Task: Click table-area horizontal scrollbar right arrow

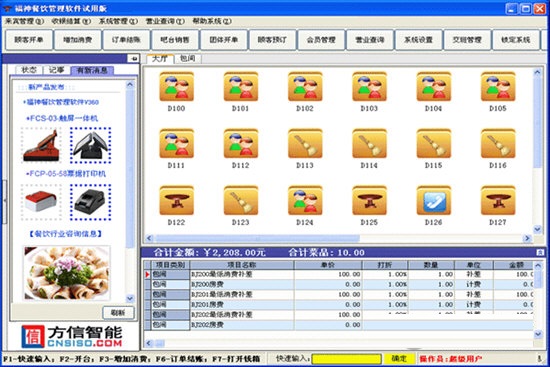Action: click(x=527, y=238)
